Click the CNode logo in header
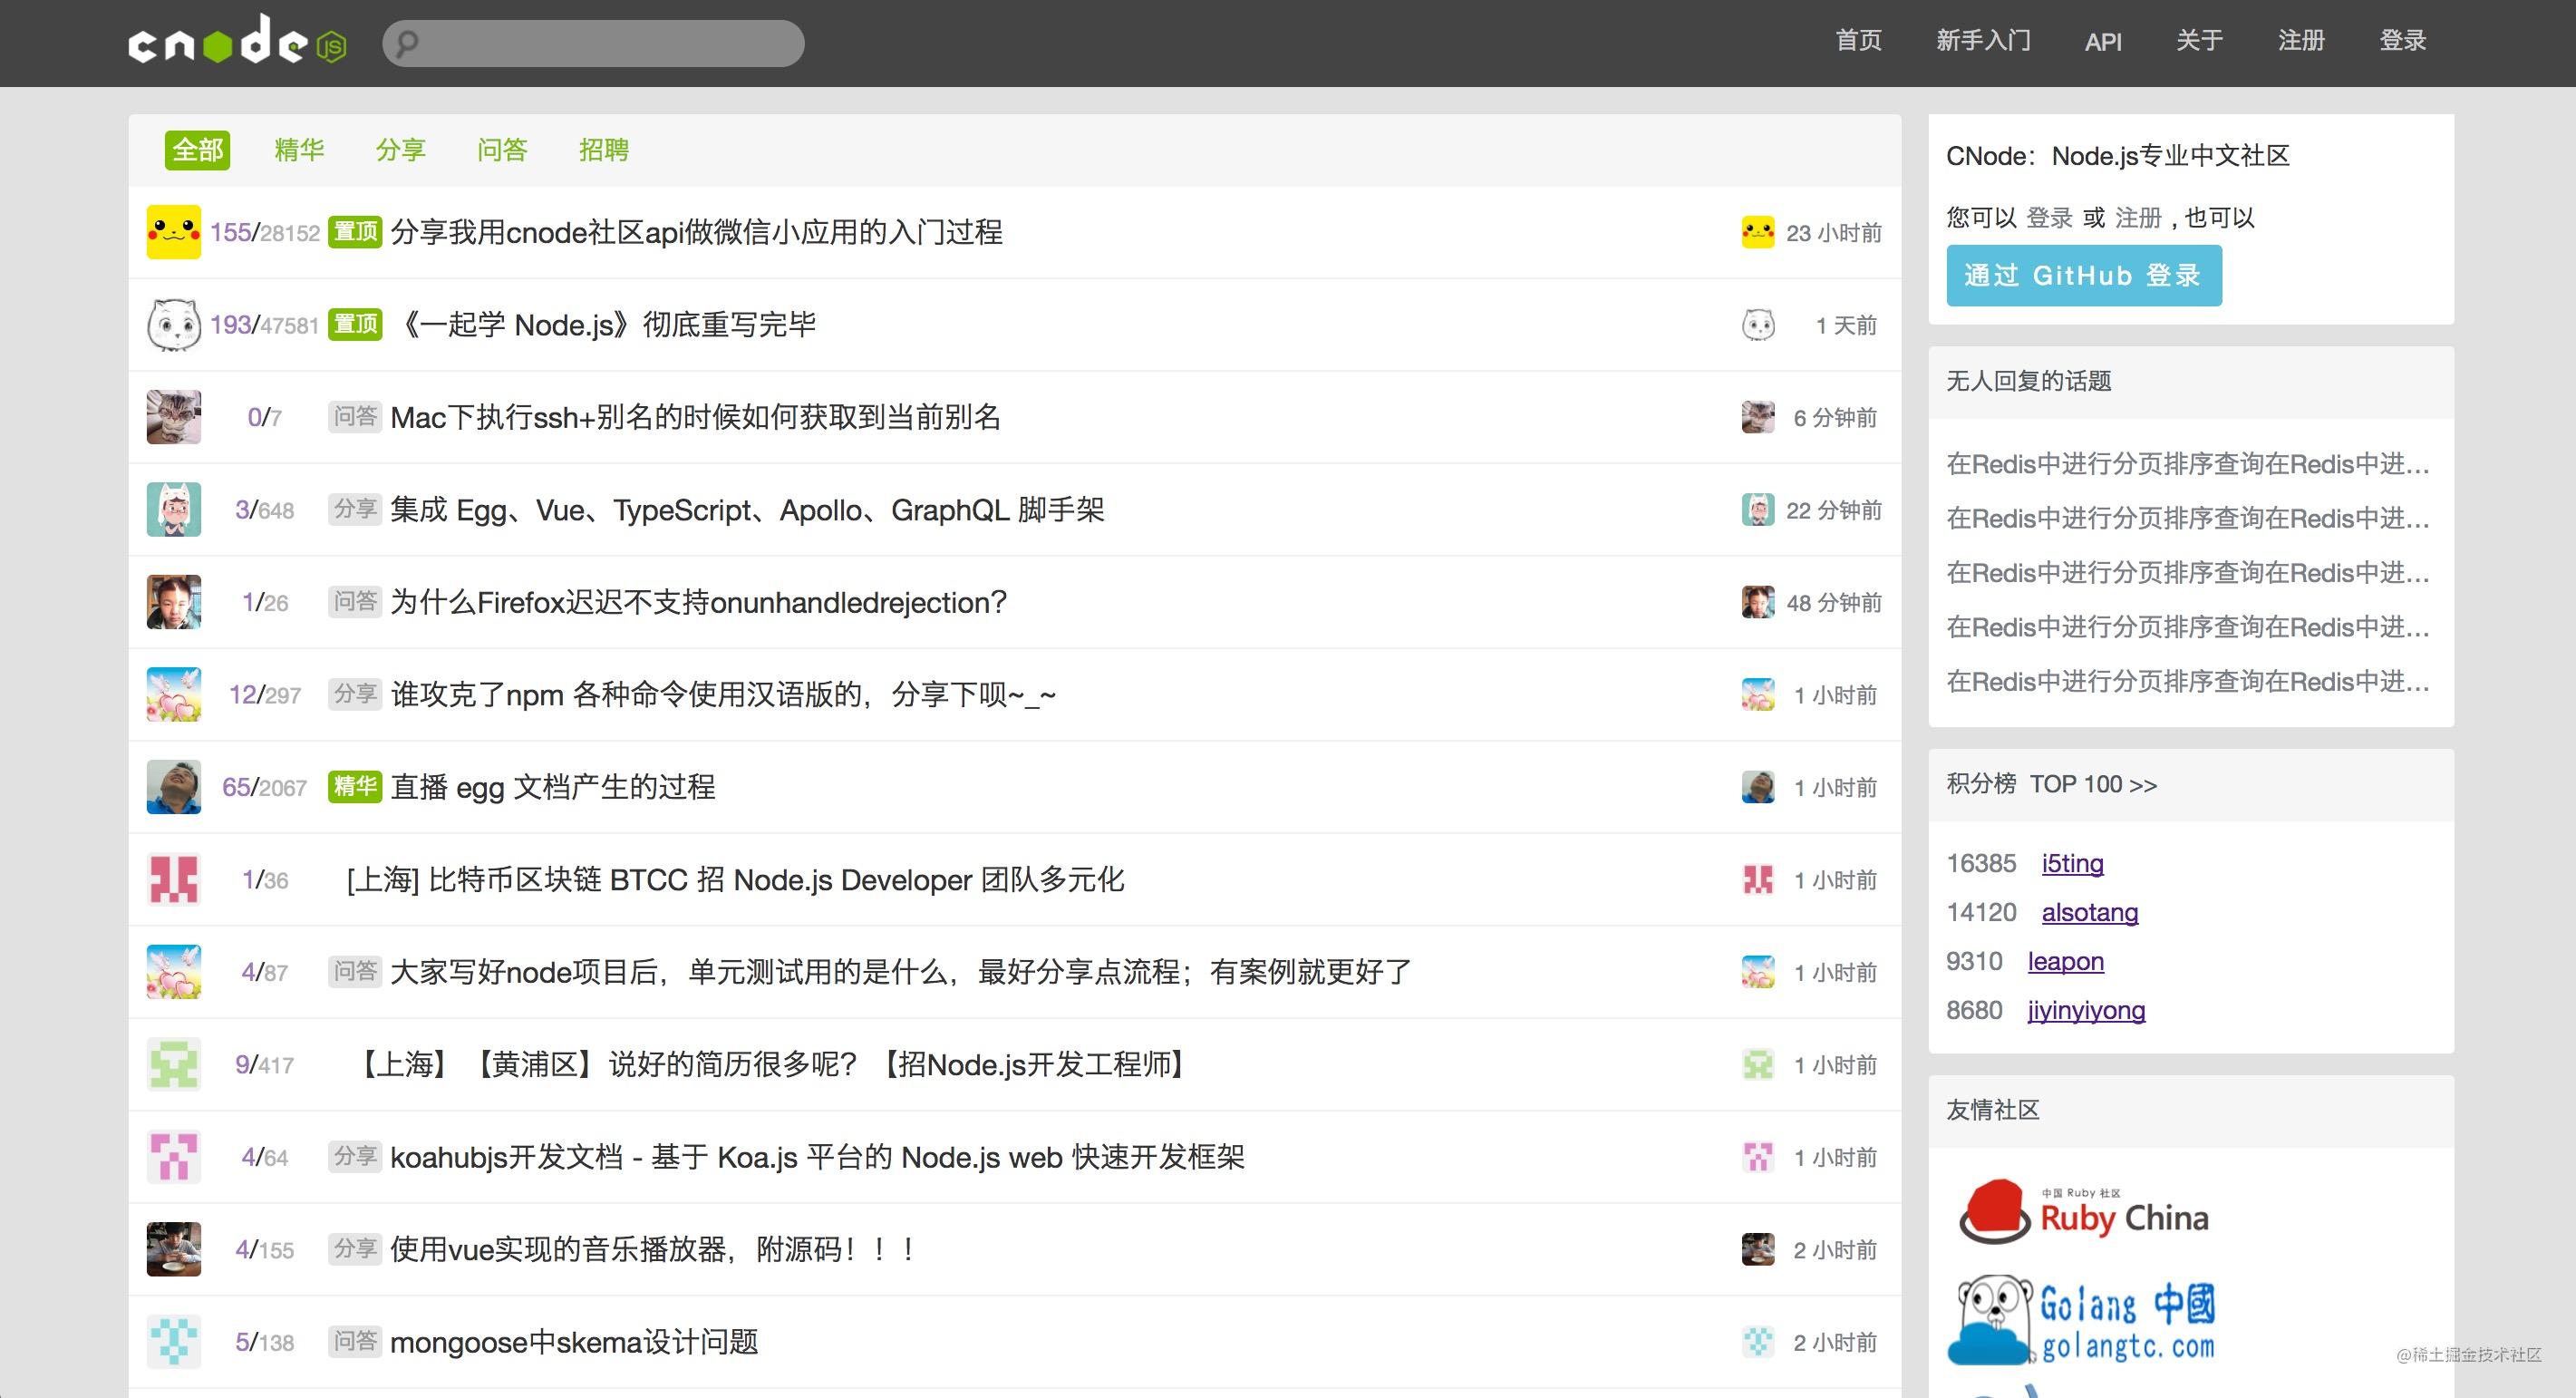This screenshot has width=2576, height=1398. 237,41
